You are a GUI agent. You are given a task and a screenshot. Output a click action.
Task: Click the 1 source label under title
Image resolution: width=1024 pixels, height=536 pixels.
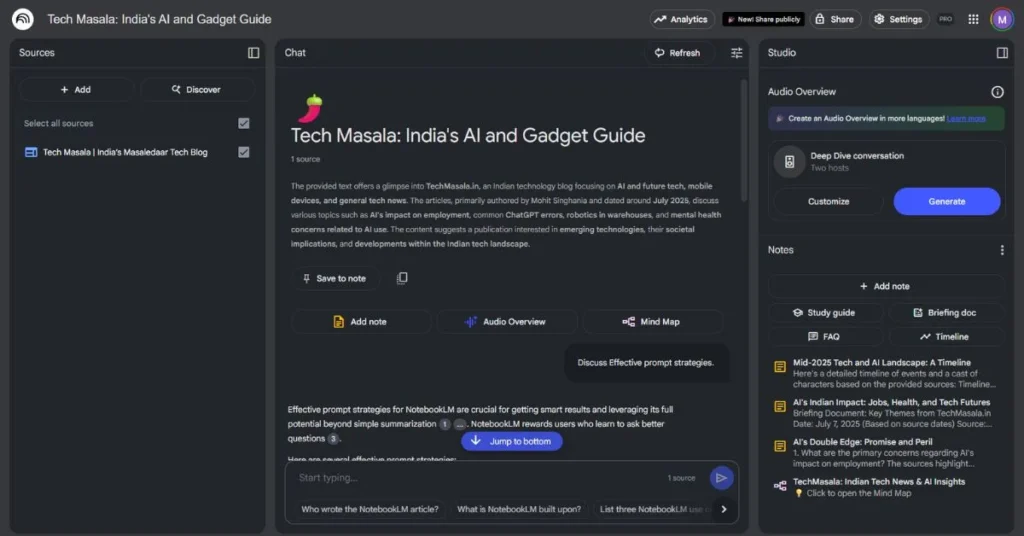306,159
